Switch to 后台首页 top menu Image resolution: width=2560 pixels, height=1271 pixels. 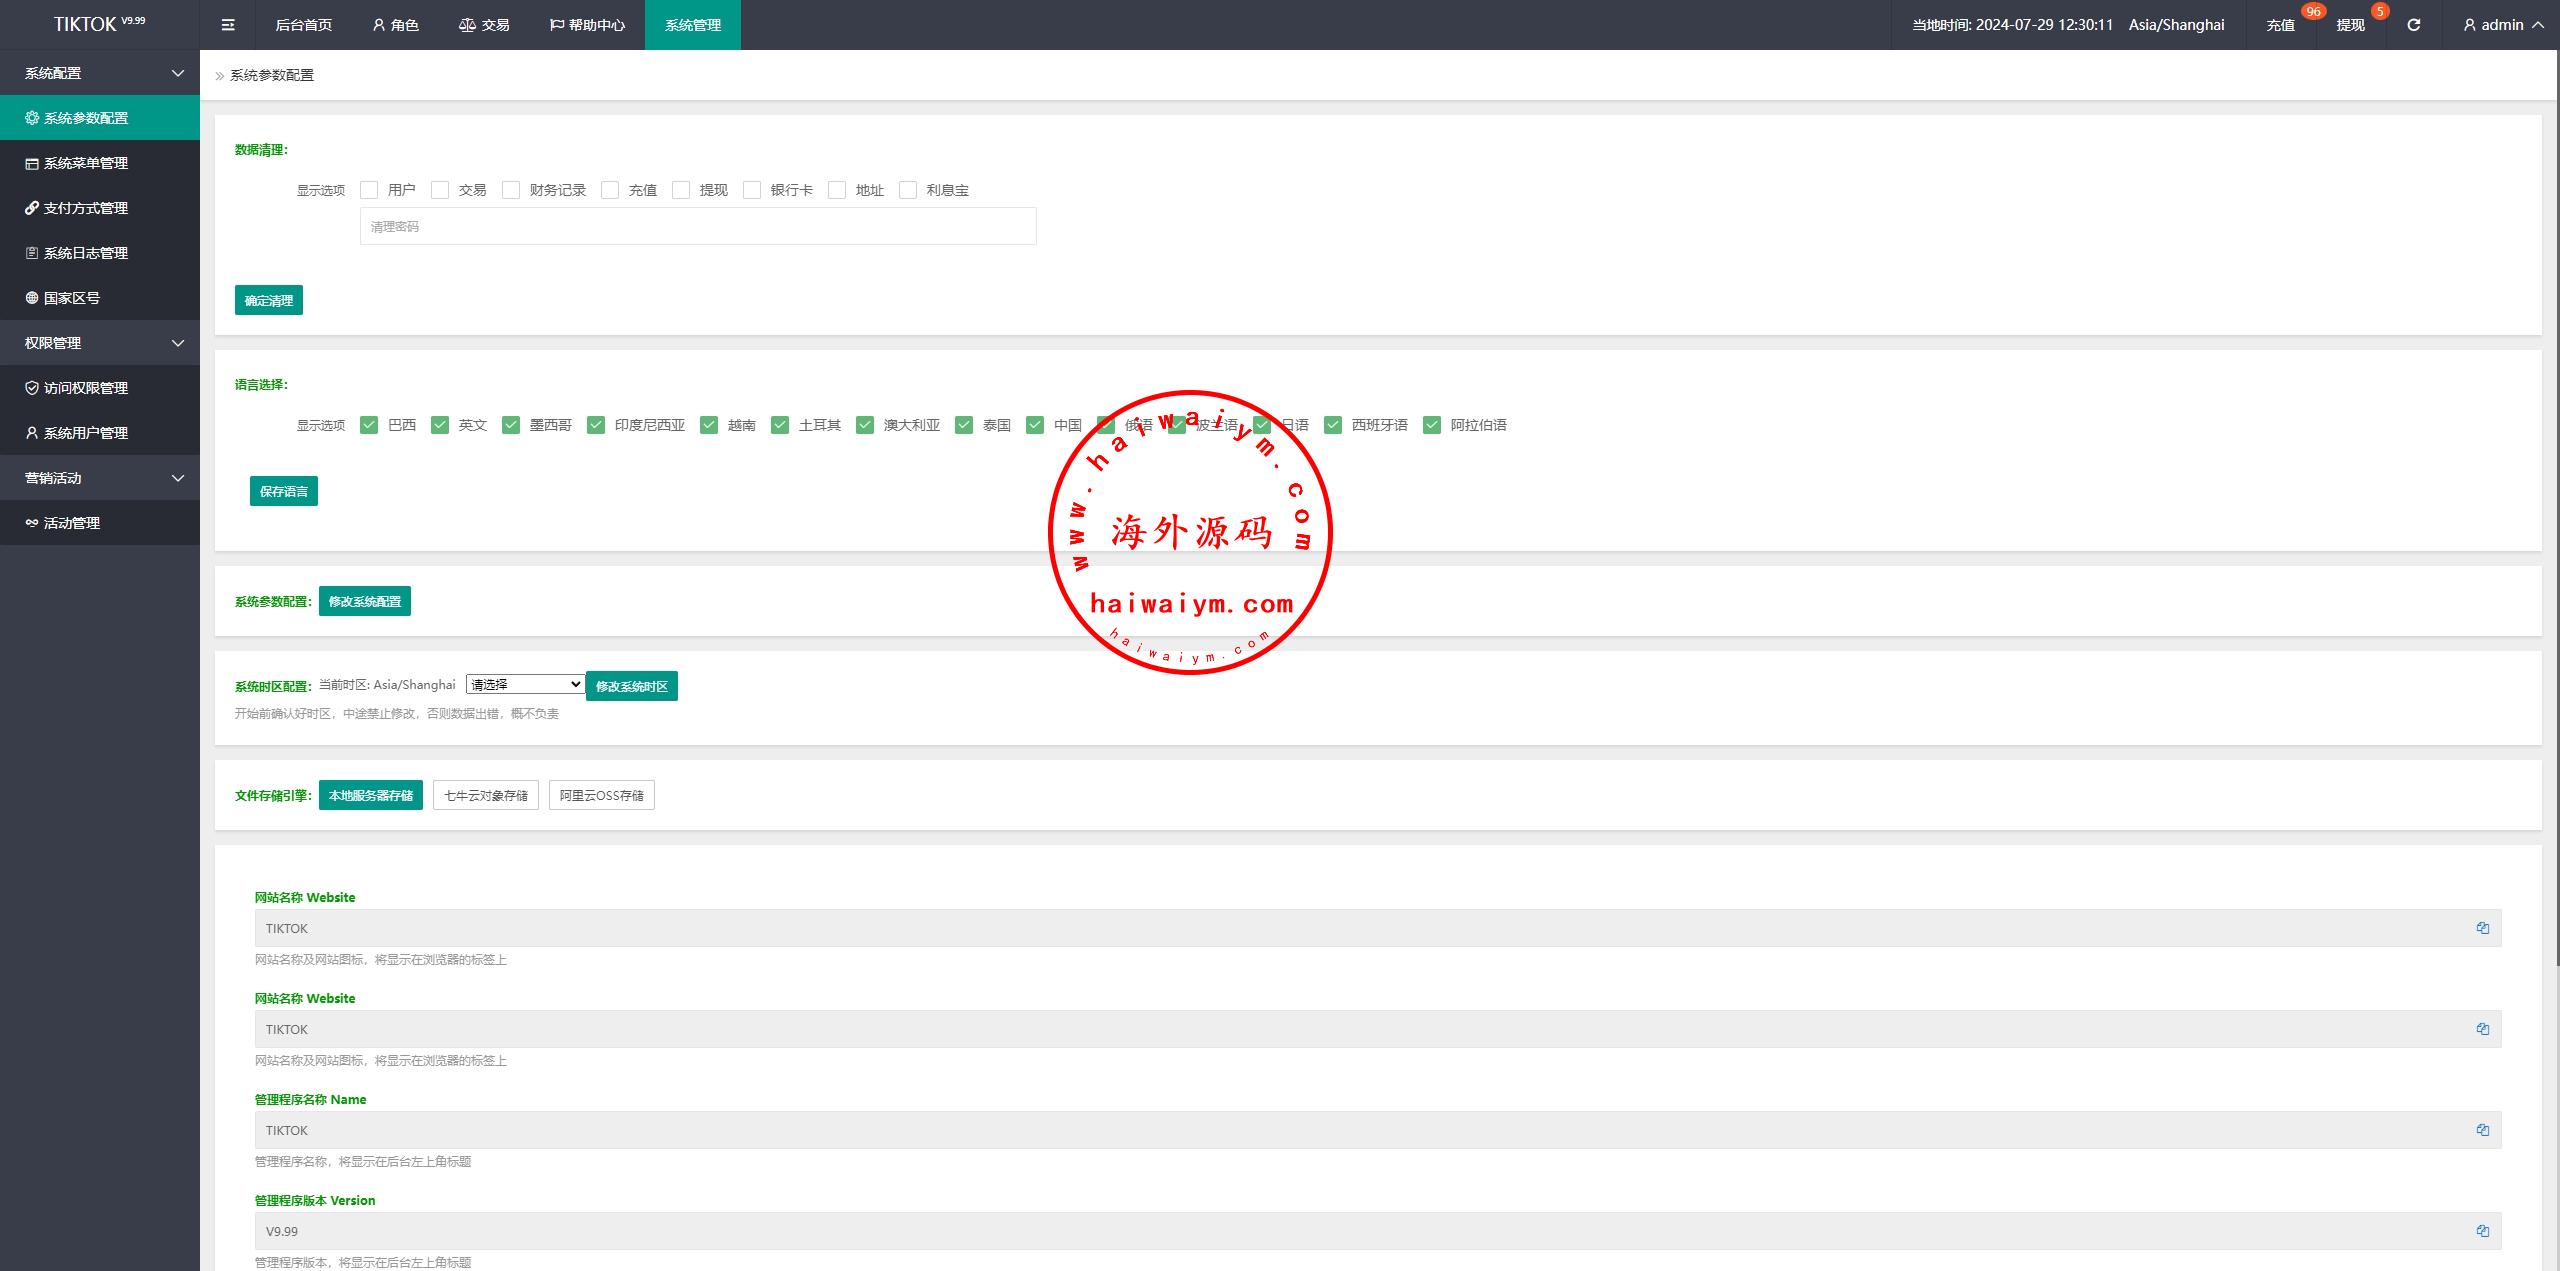tap(303, 25)
